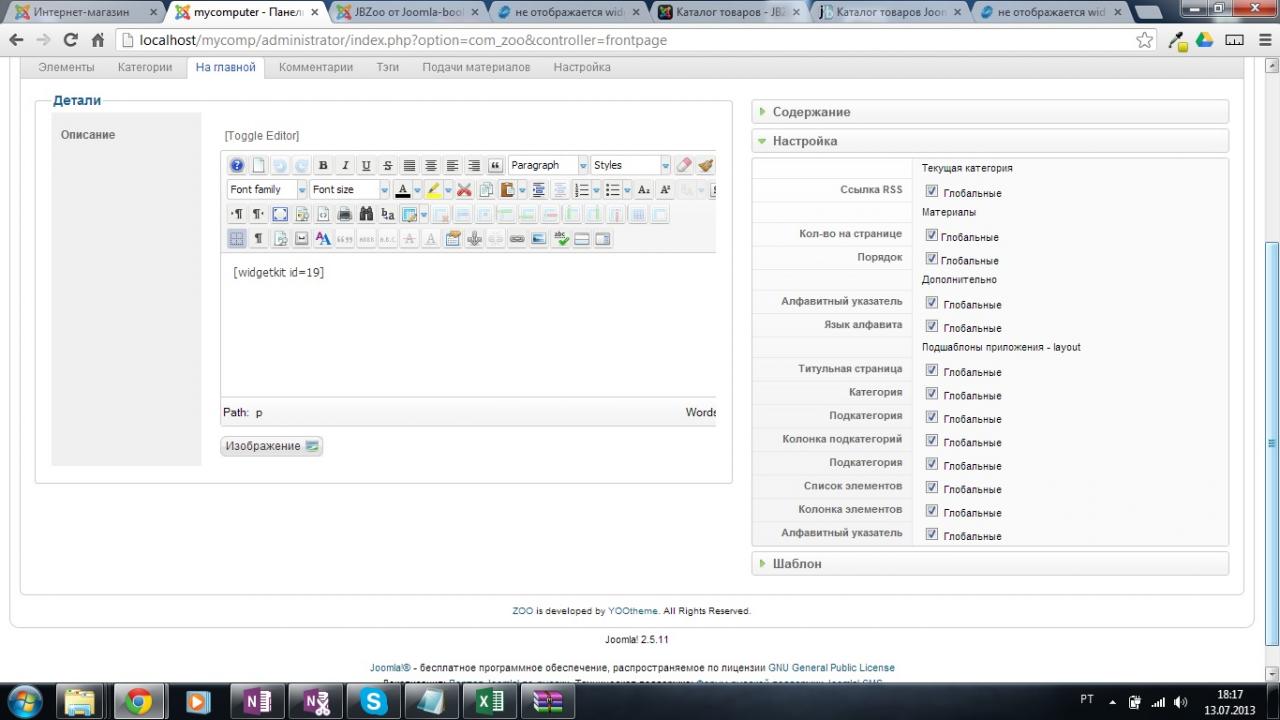The height and width of the screenshot is (720, 1280).
Task: Select the text color swatch button
Action: (x=403, y=190)
